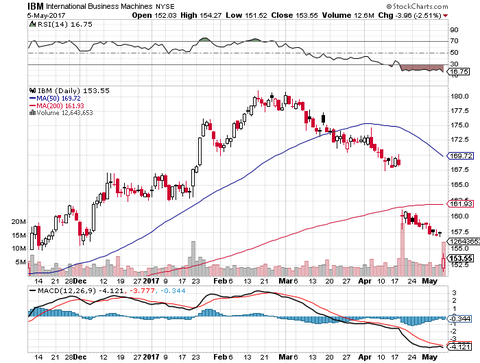This screenshot has width=480, height=363.
Task: Click the IBM ticker symbol title
Action: tap(35, 6)
